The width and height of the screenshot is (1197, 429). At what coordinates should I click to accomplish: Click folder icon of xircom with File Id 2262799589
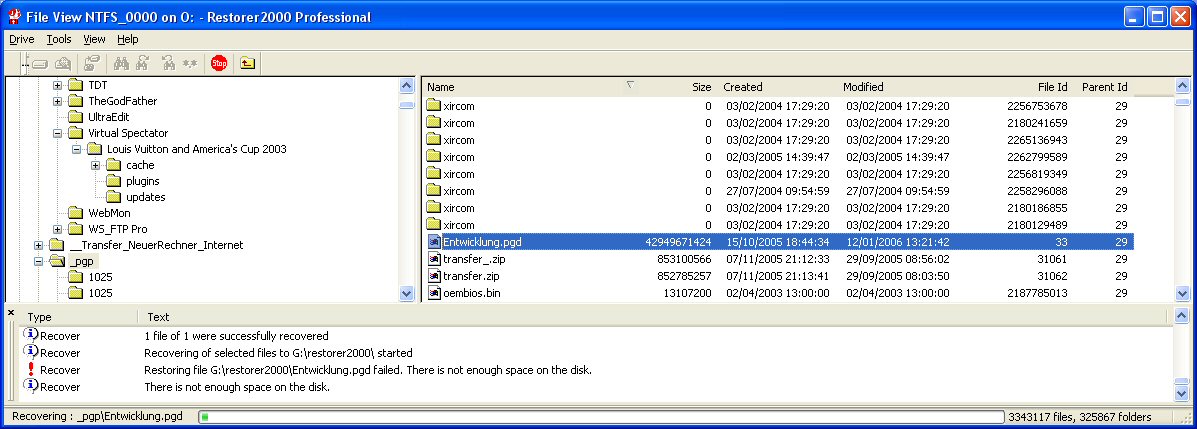434,156
